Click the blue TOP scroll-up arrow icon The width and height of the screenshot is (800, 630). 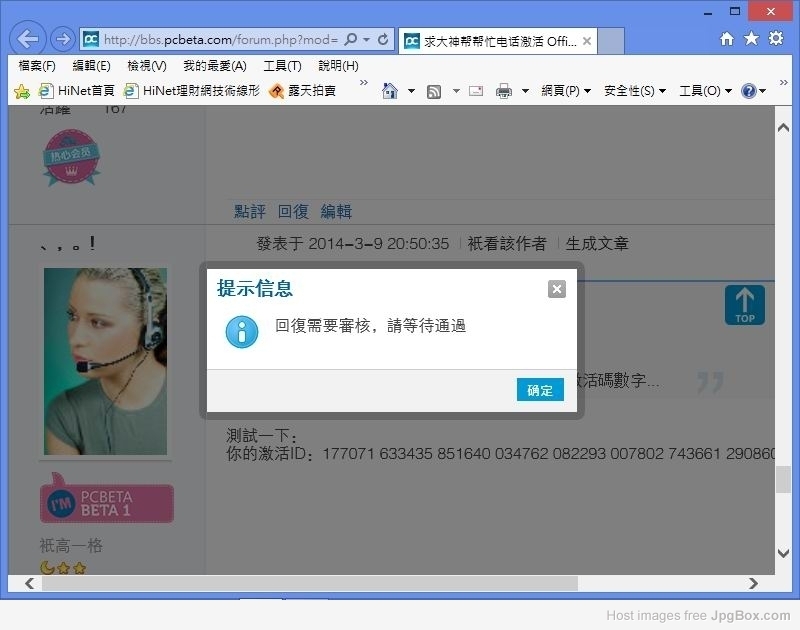pyautogui.click(x=744, y=305)
